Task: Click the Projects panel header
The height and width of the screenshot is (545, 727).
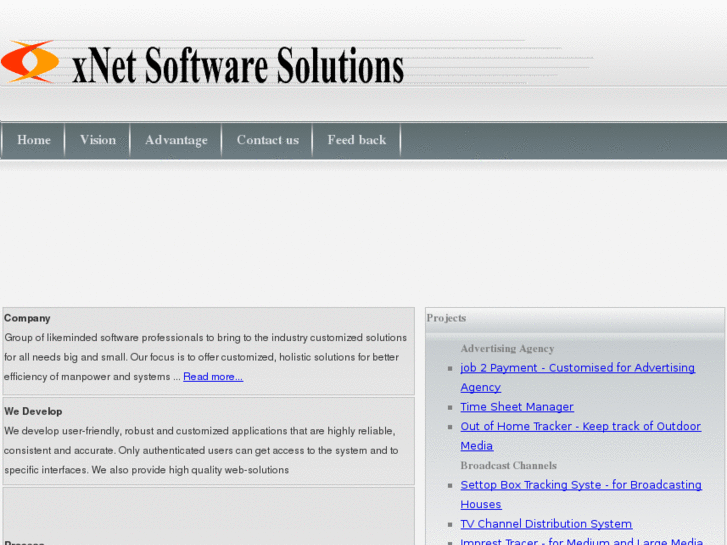Action: 447,318
